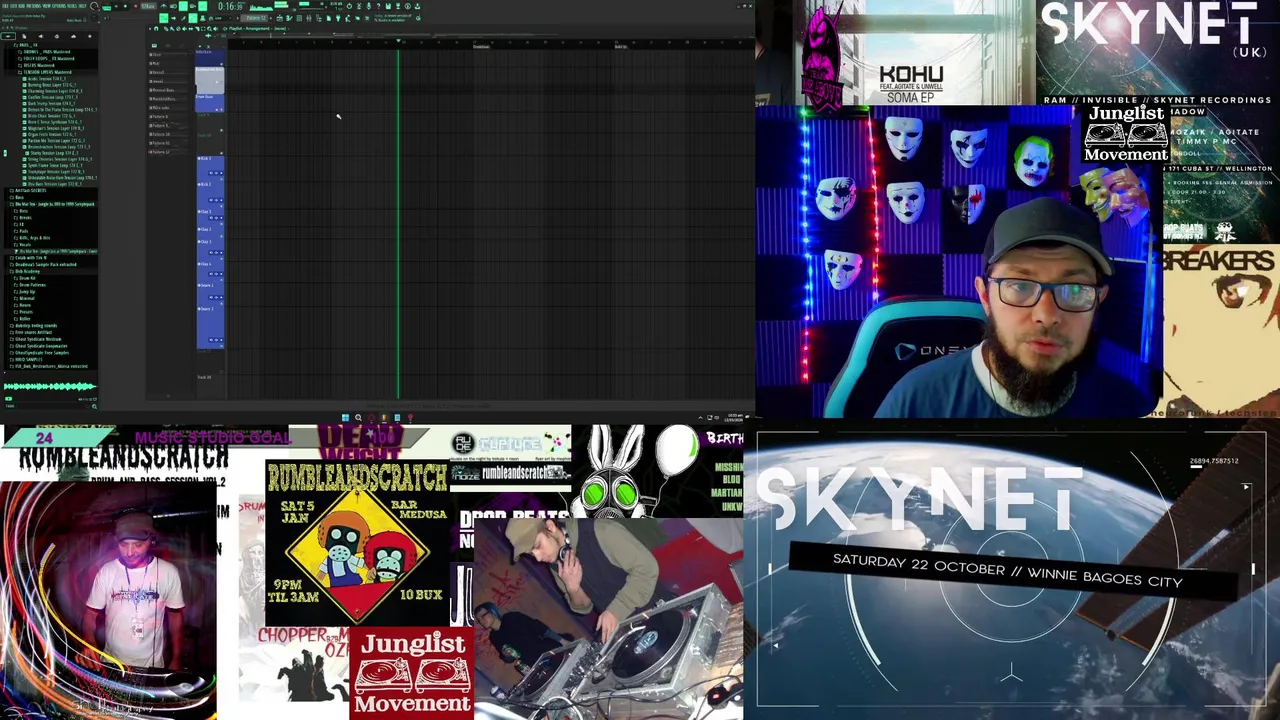Screen dimensions: 1280x720
Task: Select the playlist Slice tool
Action: (x=197, y=29)
